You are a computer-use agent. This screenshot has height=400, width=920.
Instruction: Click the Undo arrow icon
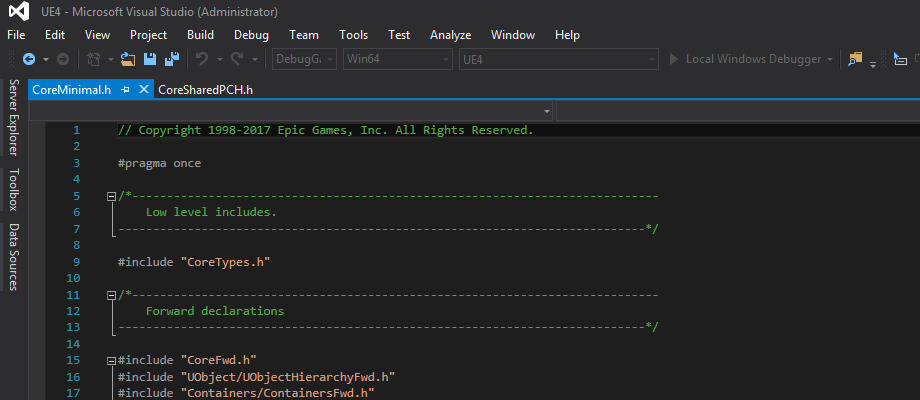pos(202,59)
